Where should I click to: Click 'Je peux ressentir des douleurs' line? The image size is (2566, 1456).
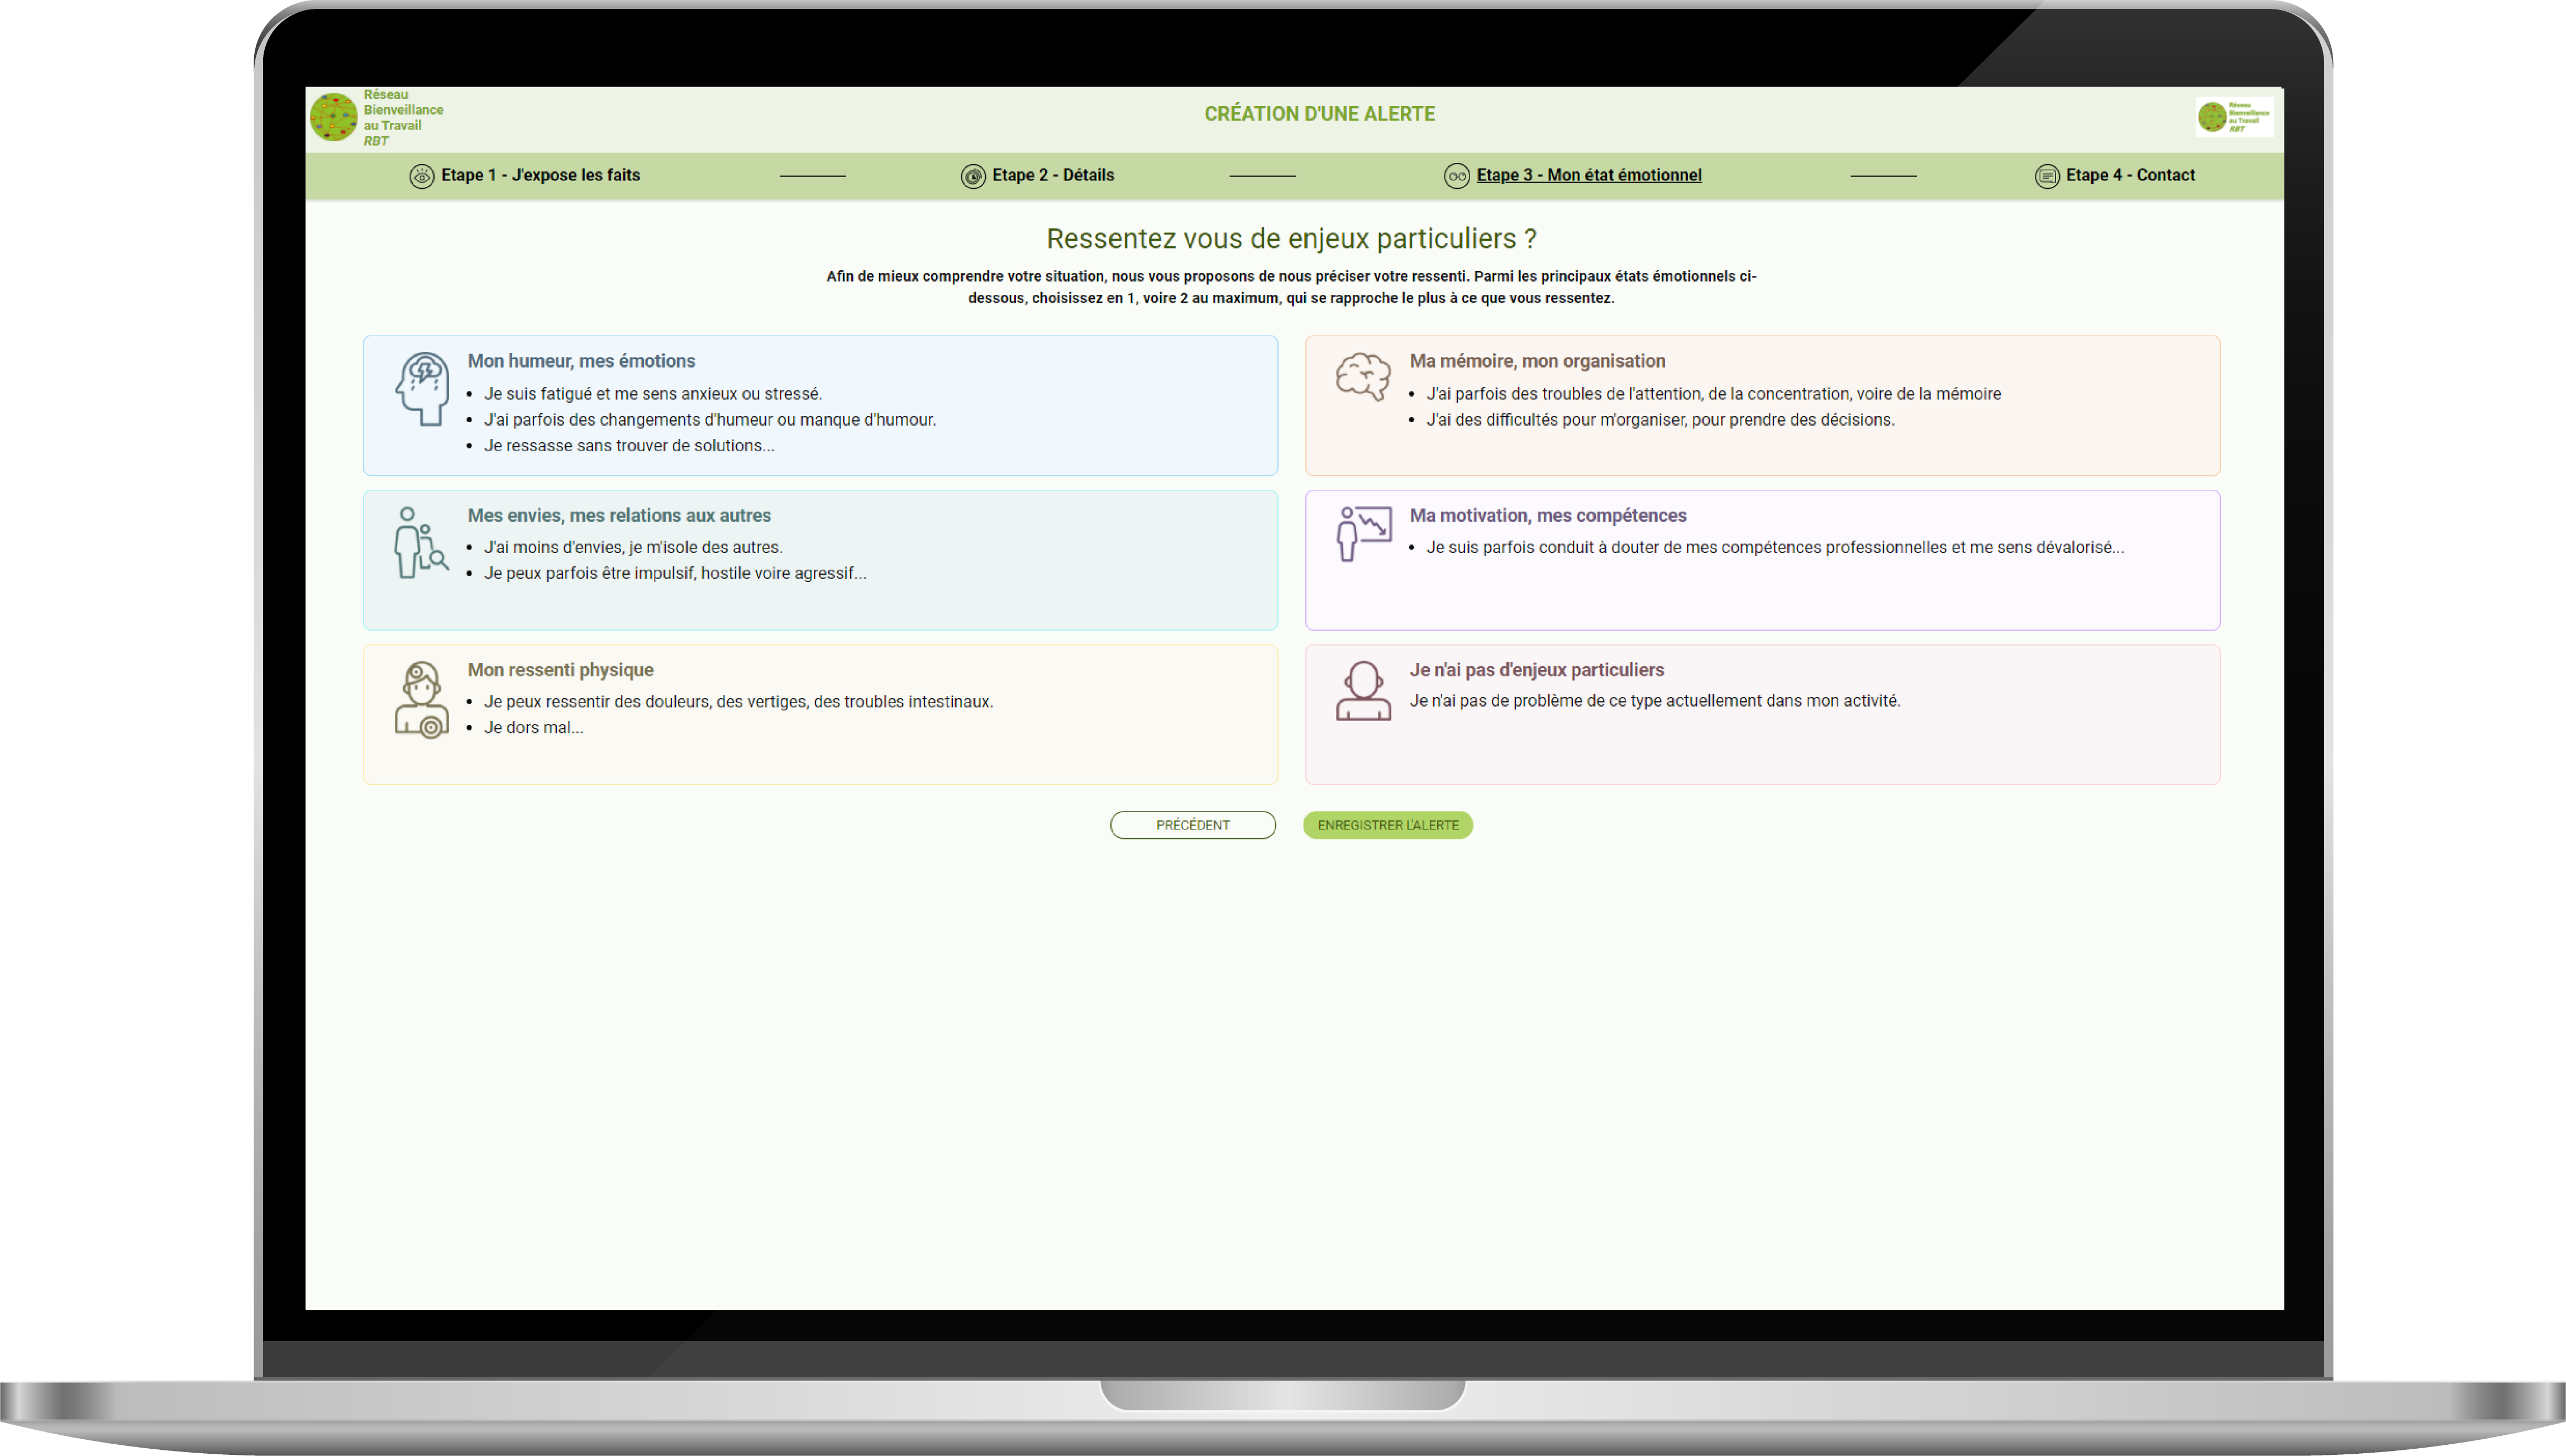tap(738, 702)
